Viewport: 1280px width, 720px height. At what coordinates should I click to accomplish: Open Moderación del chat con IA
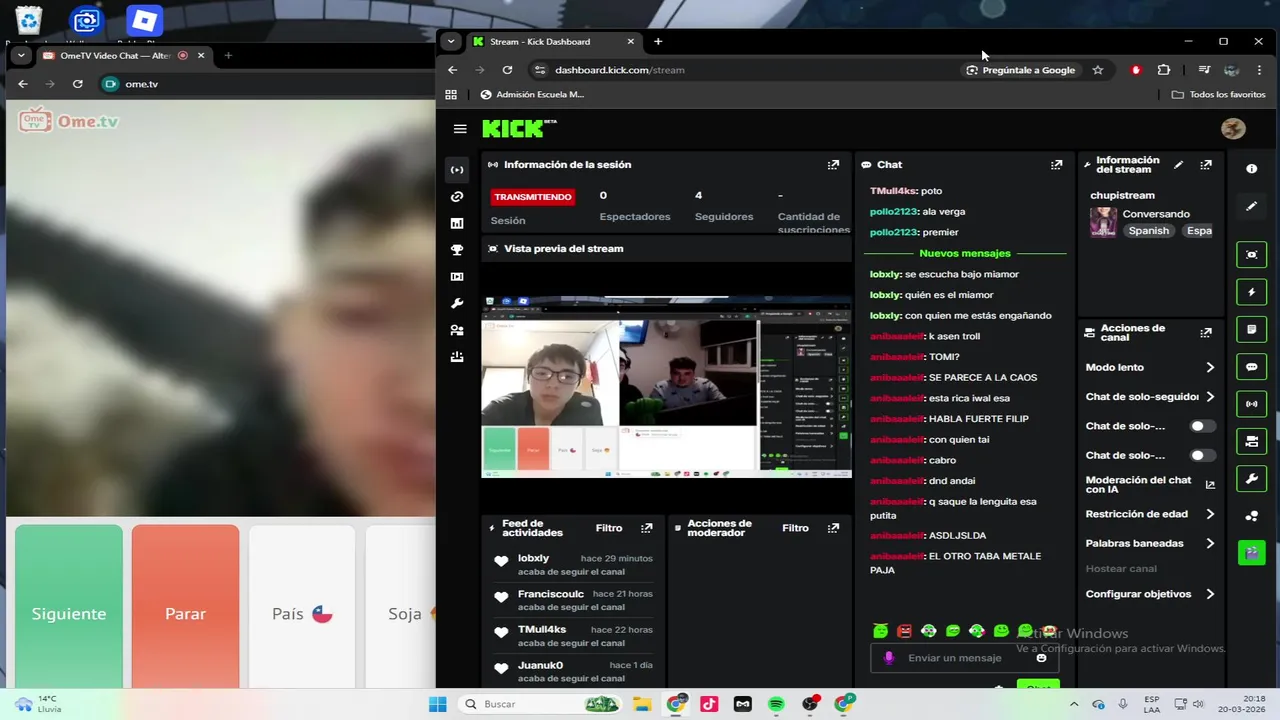(1150, 484)
